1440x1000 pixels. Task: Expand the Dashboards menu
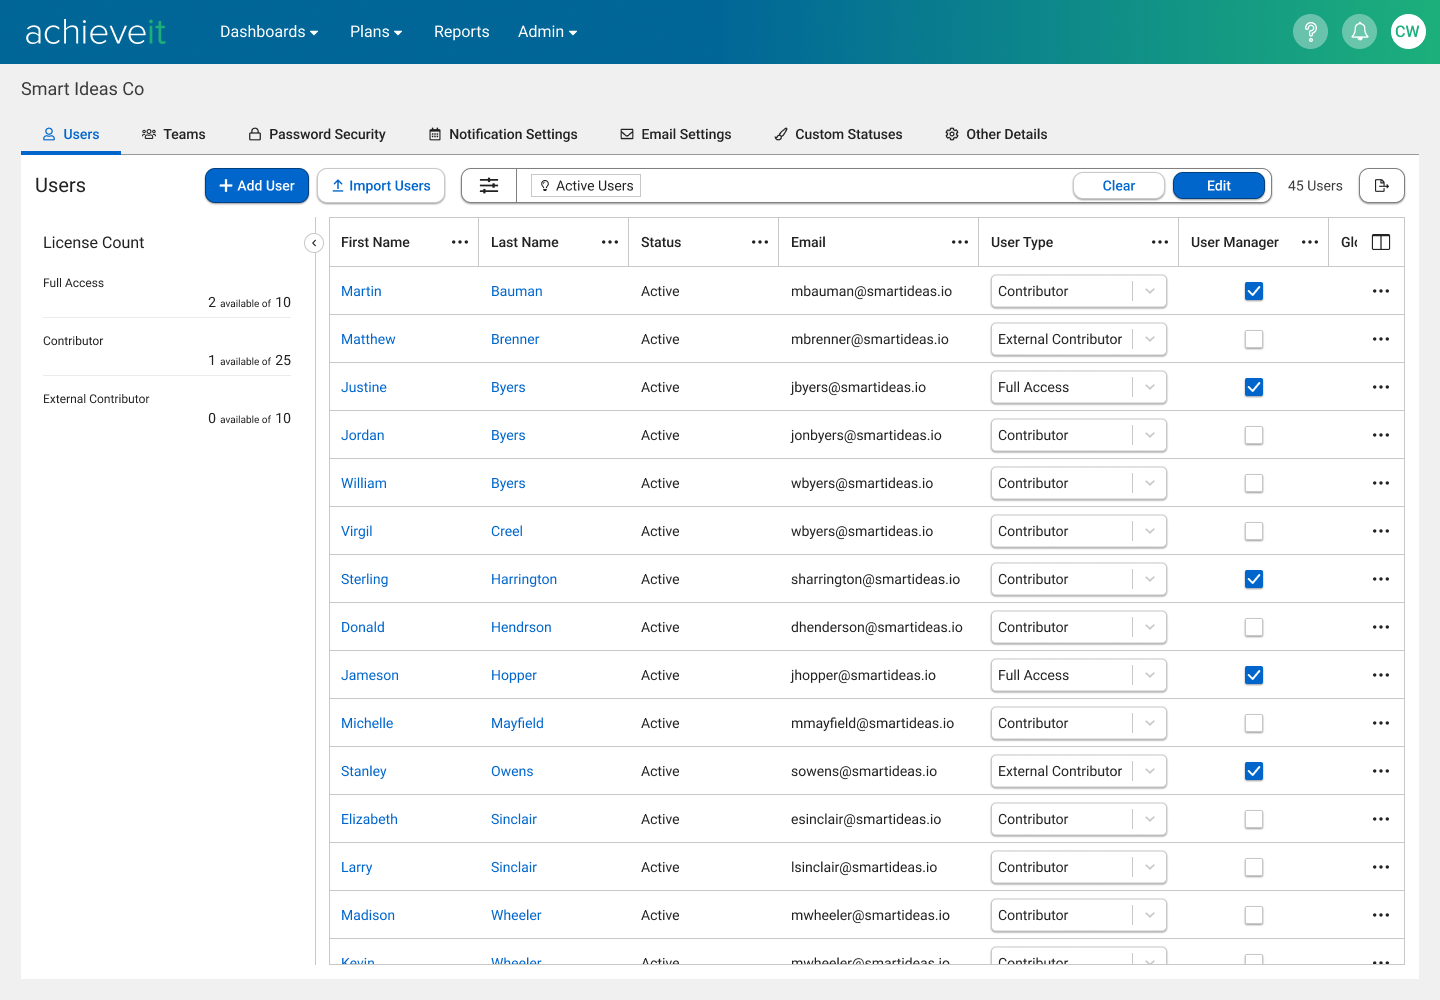point(269,32)
